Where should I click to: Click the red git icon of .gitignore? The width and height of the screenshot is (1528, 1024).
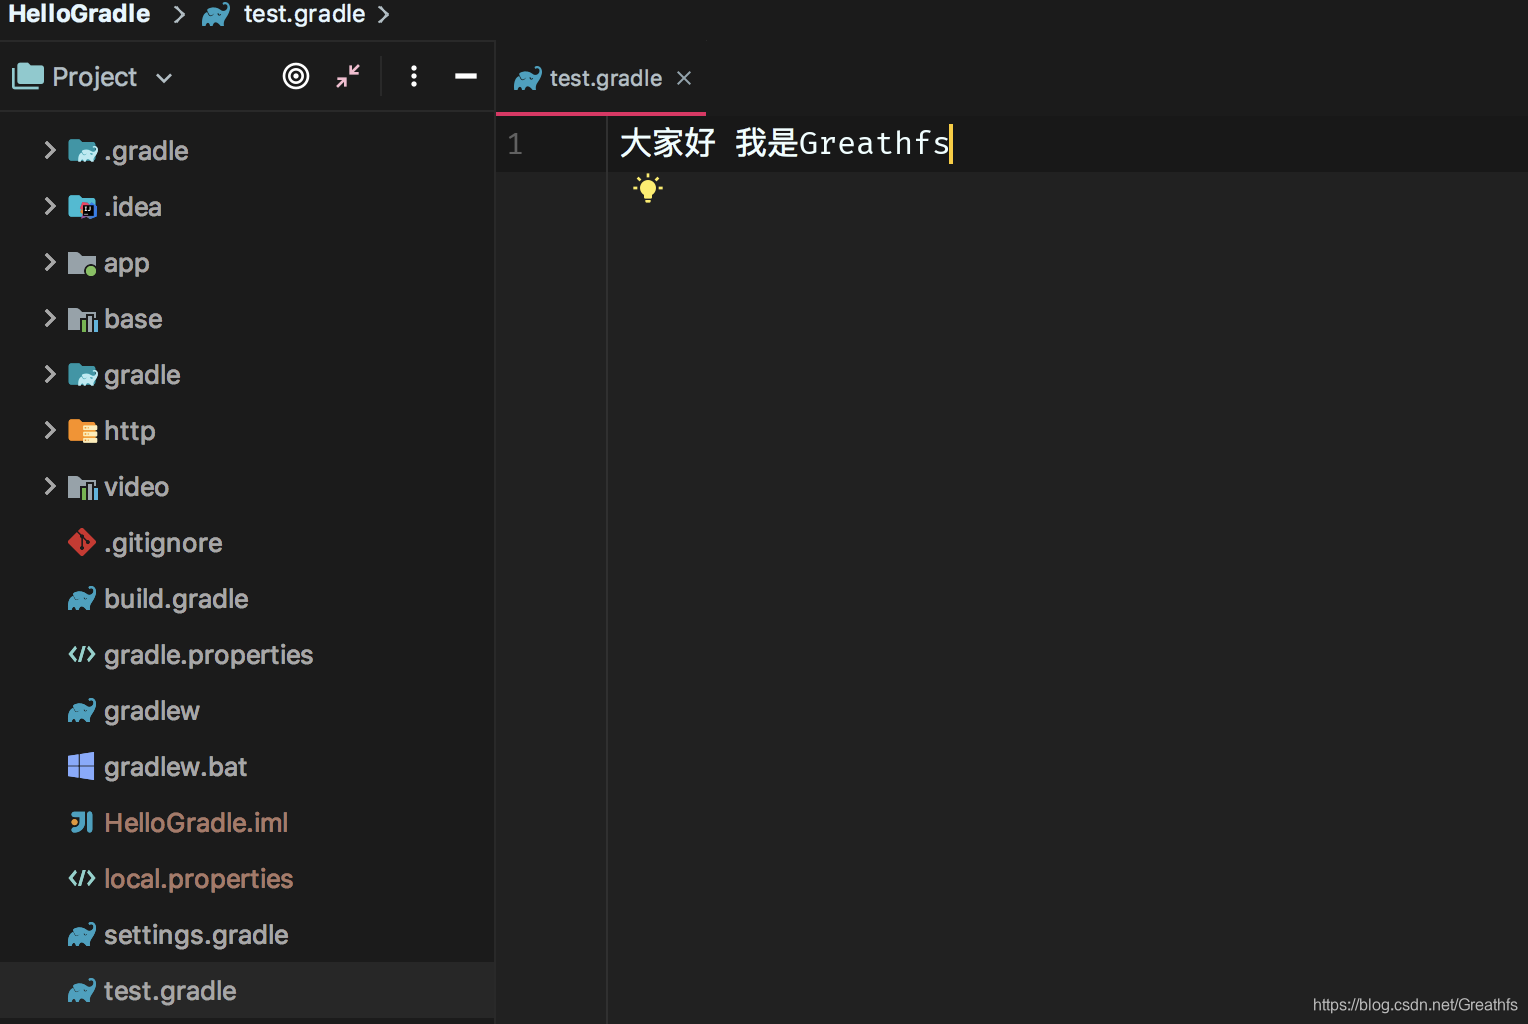click(x=82, y=542)
